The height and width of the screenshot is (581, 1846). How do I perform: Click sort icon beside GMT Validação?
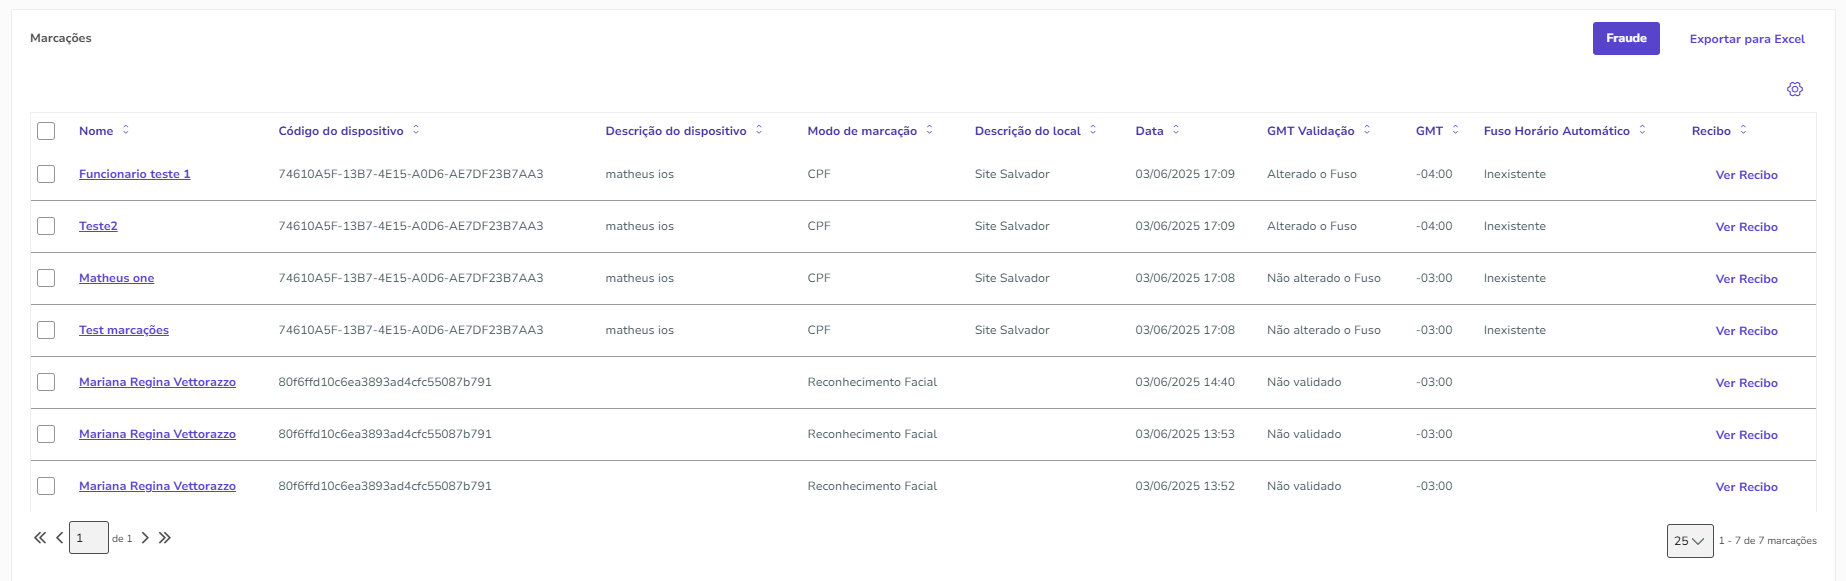point(1367,130)
